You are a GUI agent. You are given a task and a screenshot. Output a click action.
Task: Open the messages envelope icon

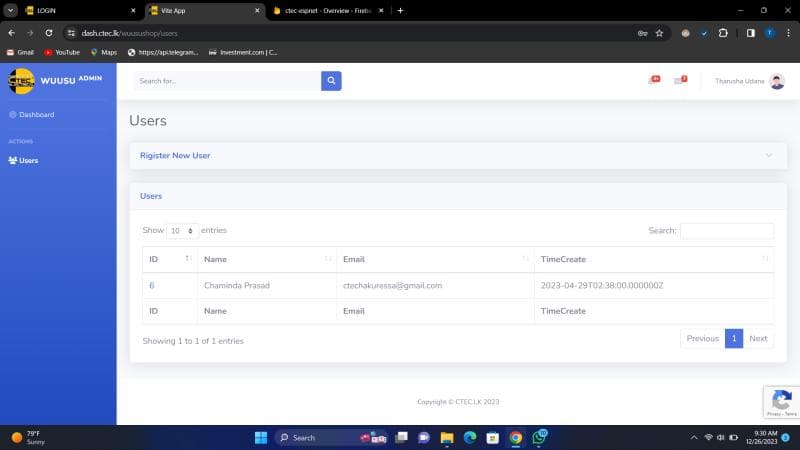tap(680, 81)
